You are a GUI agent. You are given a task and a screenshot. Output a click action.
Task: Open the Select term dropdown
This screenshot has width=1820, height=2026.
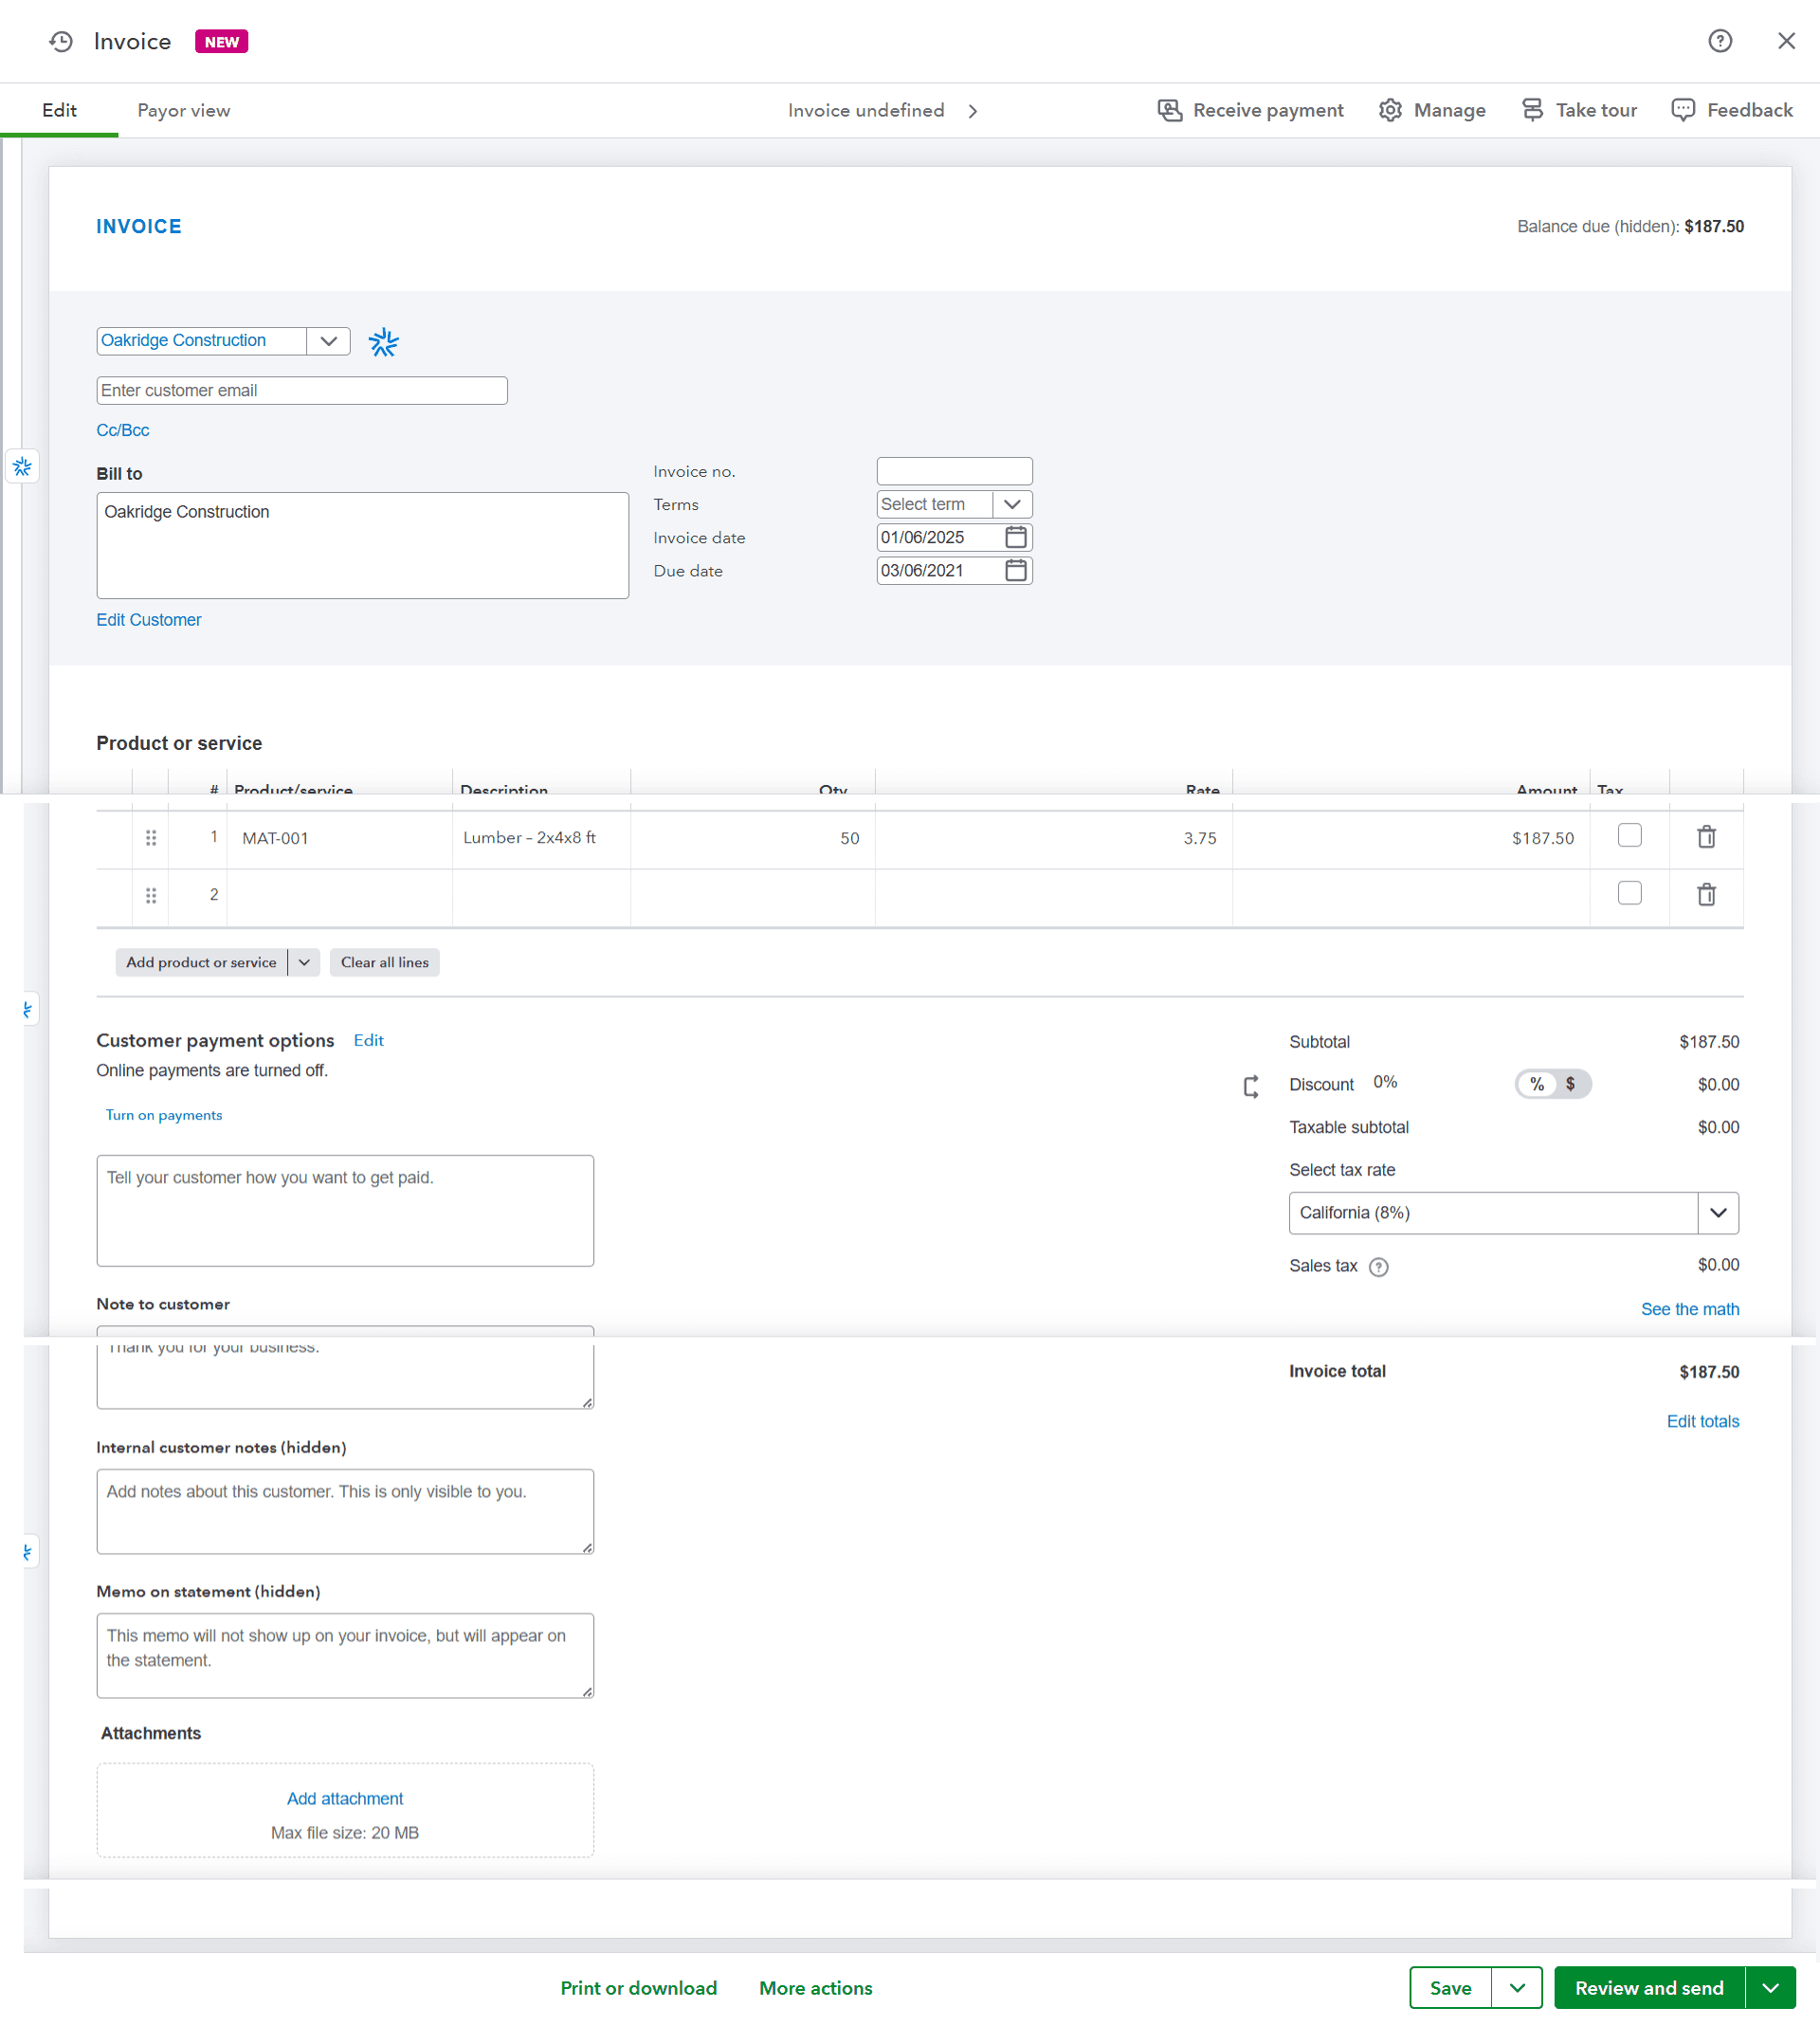(x=1013, y=504)
